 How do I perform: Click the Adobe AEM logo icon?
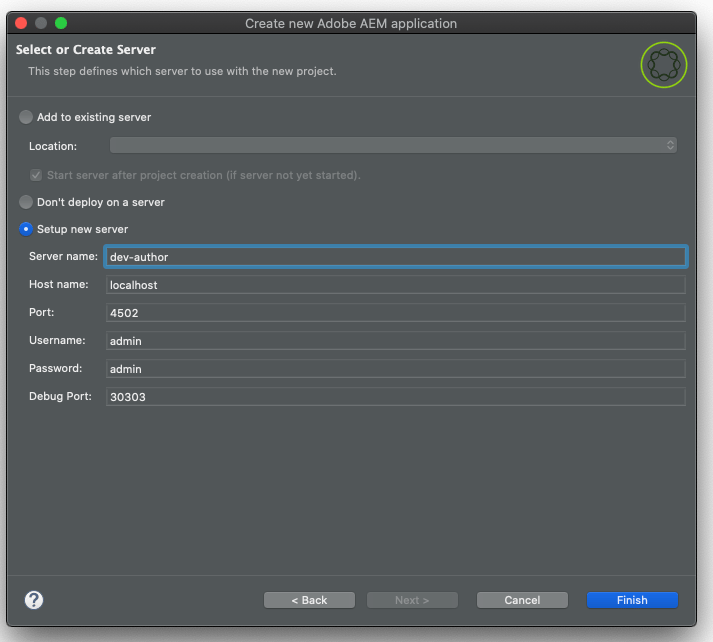click(663, 65)
